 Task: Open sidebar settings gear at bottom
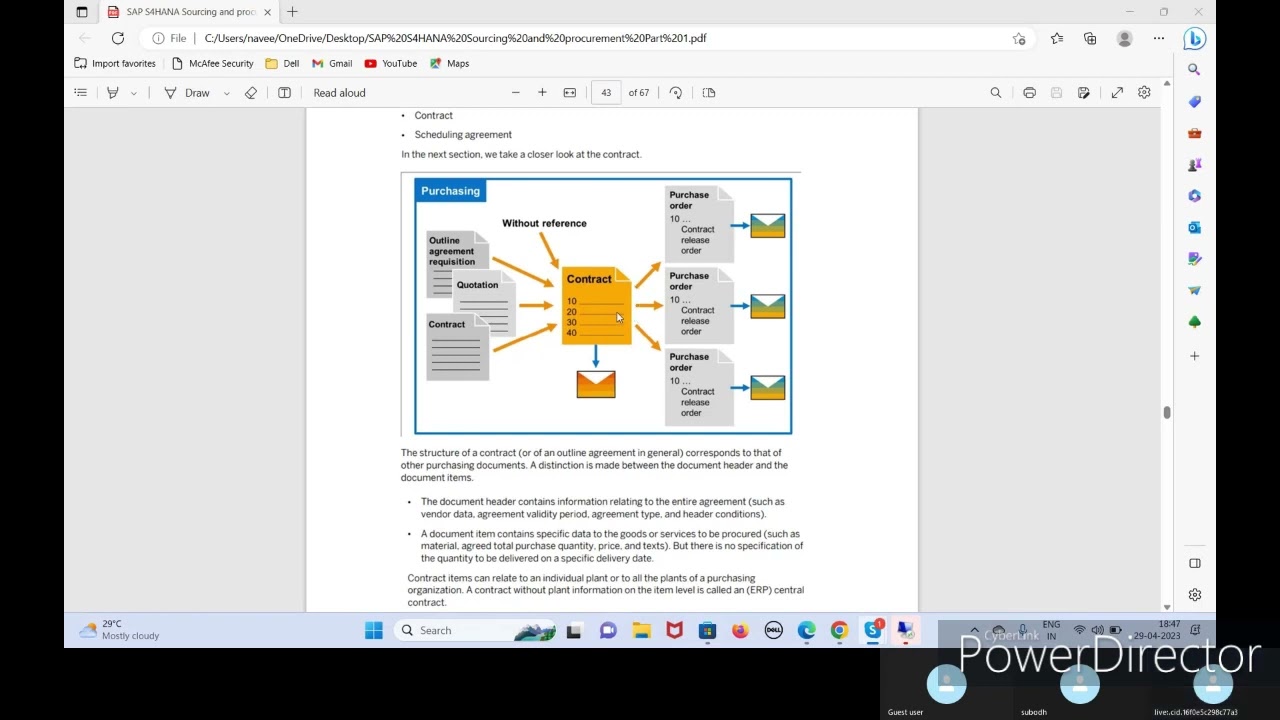[x=1194, y=595]
